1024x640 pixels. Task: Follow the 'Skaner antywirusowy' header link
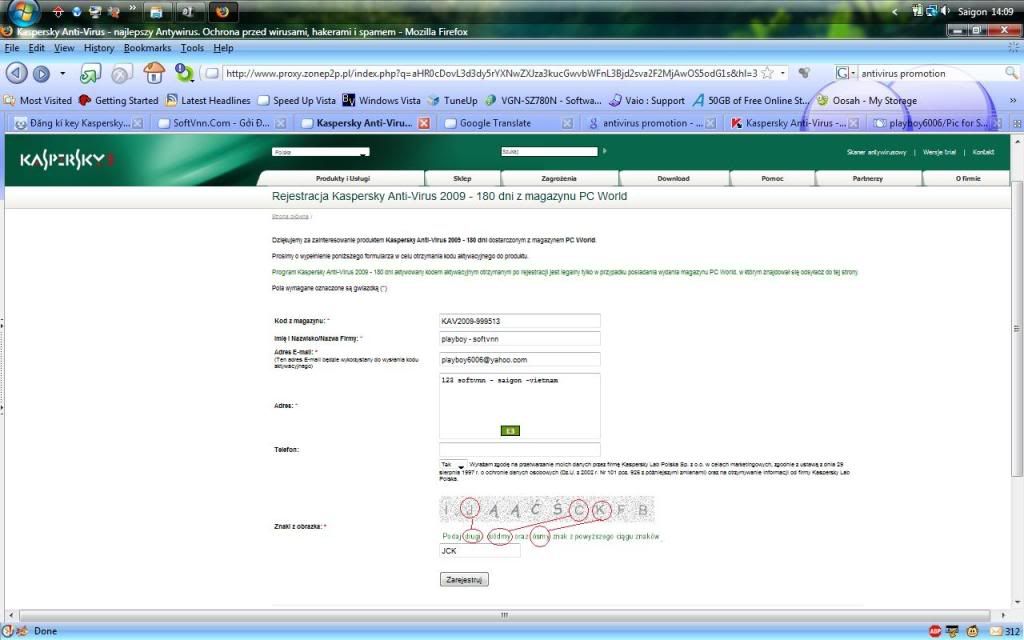pos(876,152)
